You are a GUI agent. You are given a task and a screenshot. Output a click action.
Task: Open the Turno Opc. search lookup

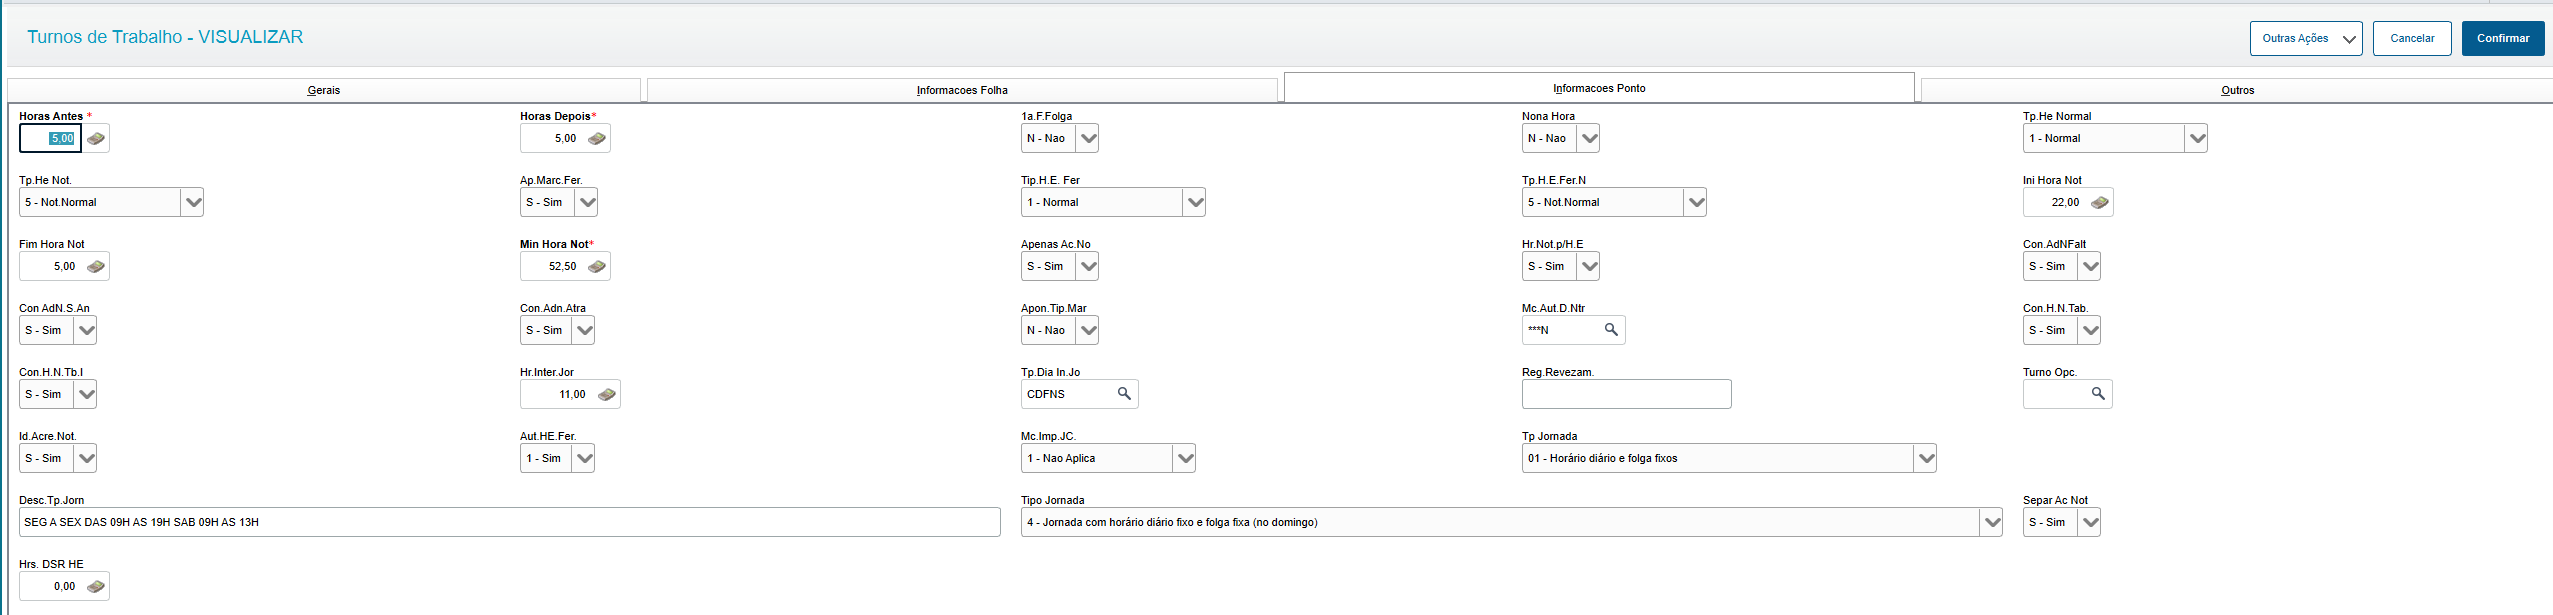coord(2098,394)
